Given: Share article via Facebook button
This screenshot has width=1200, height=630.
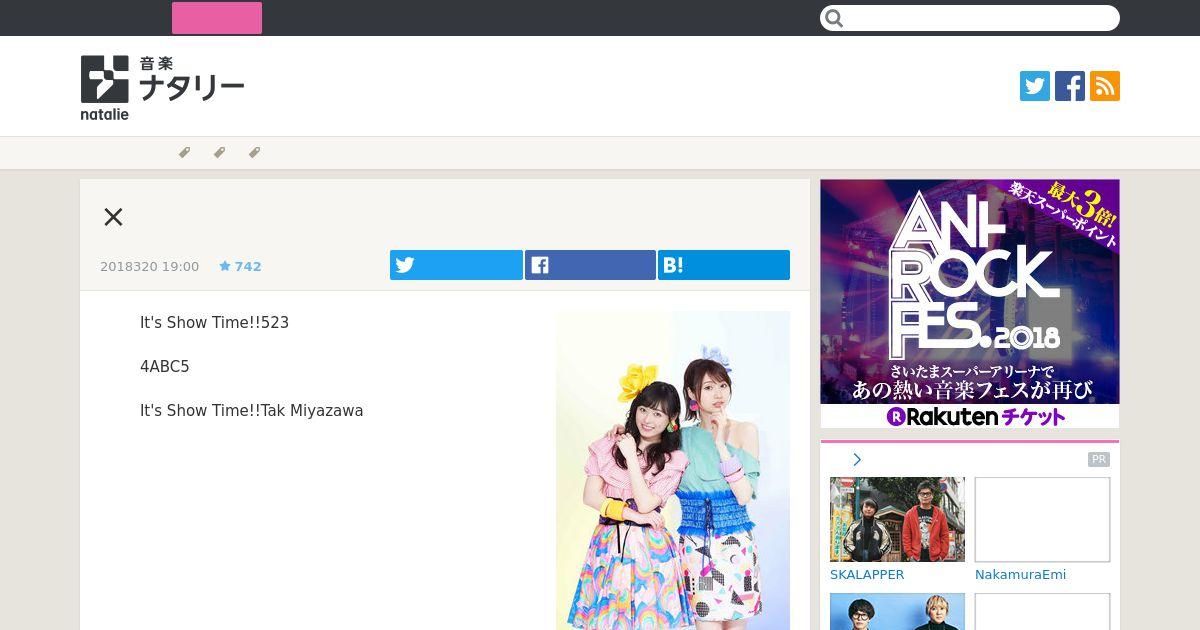Looking at the screenshot, I should click(590, 265).
